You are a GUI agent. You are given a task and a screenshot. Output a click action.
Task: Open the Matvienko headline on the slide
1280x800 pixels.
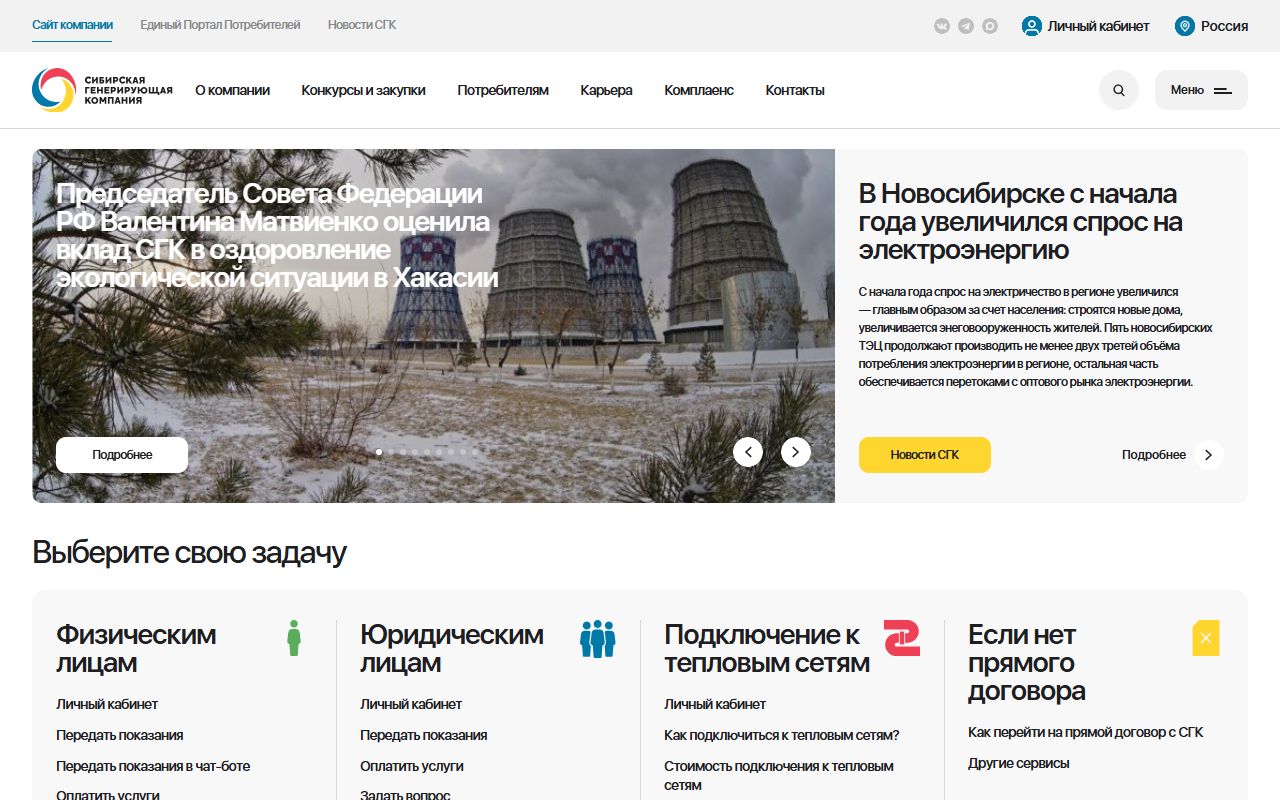click(x=277, y=235)
